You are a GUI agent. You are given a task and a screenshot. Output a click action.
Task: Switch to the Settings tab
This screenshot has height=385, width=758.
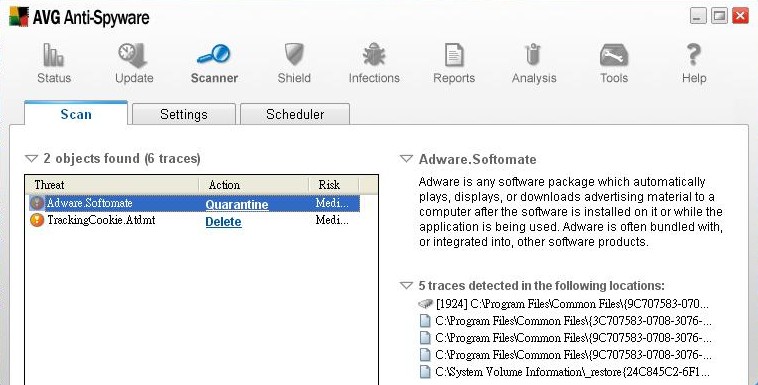coord(184,114)
